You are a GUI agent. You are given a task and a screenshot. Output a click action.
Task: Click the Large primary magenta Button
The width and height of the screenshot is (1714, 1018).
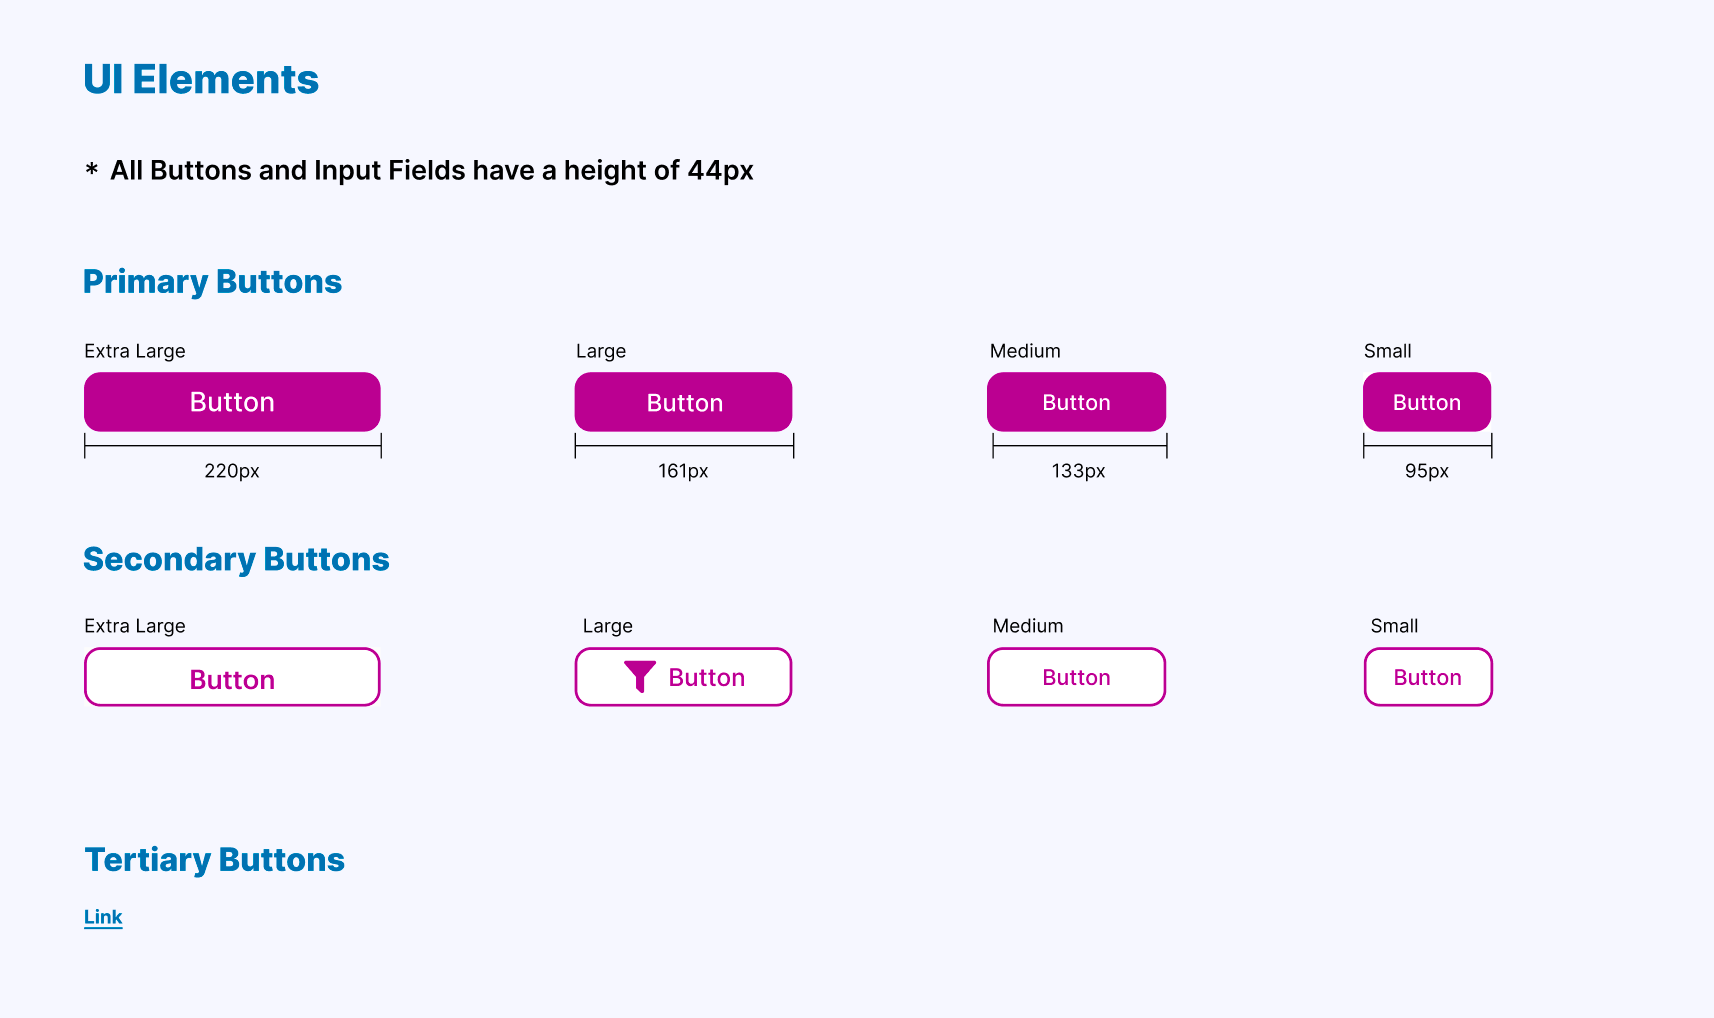point(684,402)
